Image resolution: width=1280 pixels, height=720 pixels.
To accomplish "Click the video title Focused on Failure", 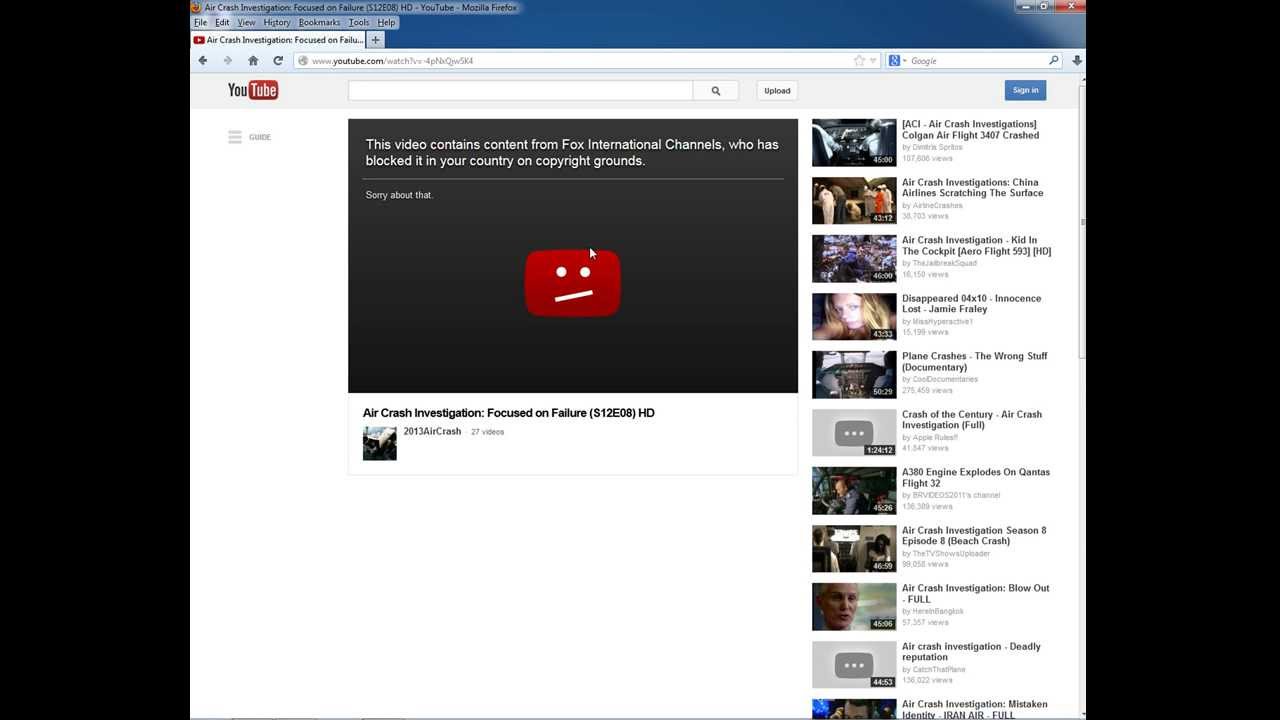I will 508,413.
